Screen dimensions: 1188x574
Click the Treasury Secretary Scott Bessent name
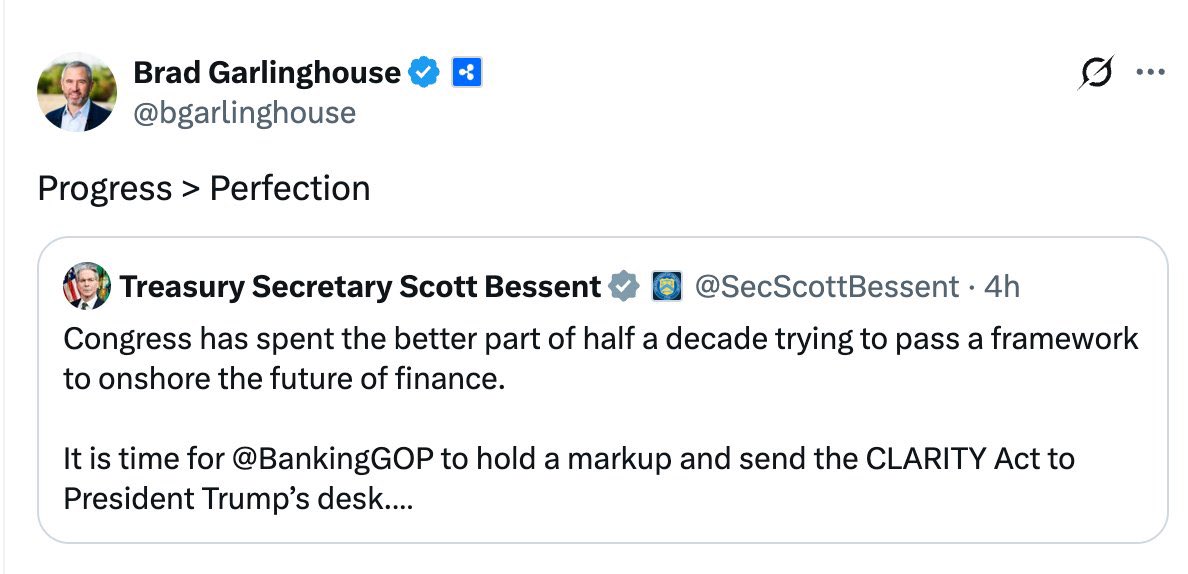coord(360,287)
